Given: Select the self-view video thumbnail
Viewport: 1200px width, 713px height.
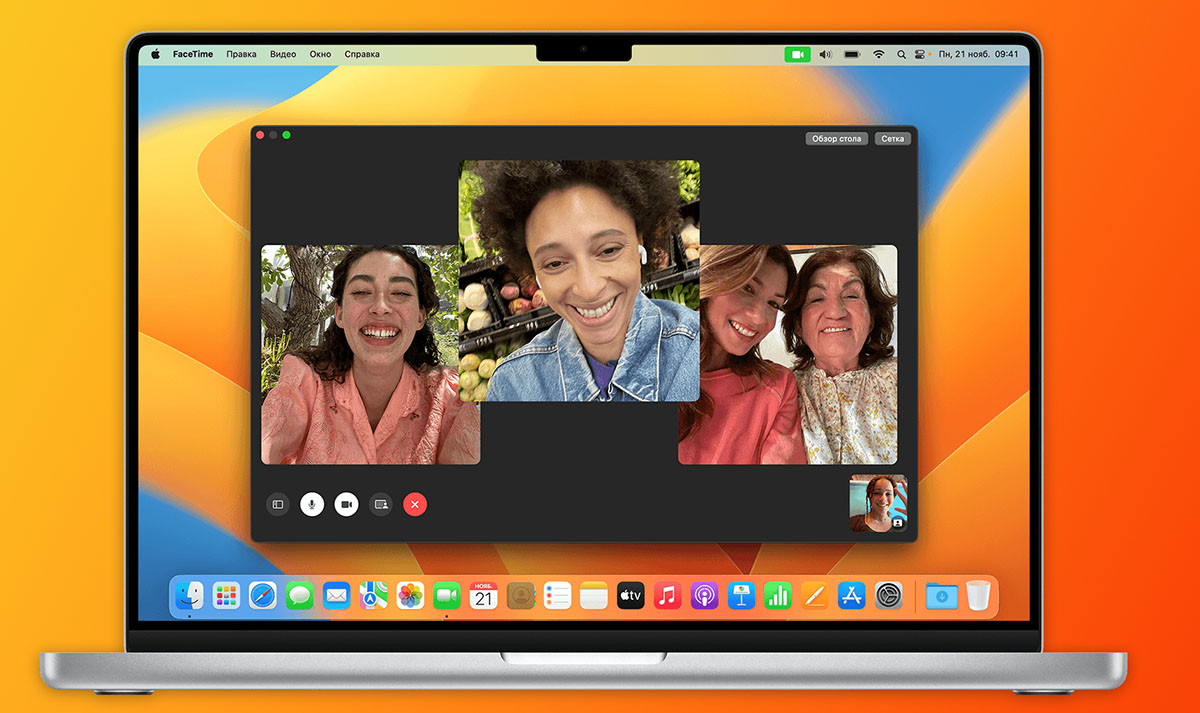Looking at the screenshot, I should click(x=878, y=503).
